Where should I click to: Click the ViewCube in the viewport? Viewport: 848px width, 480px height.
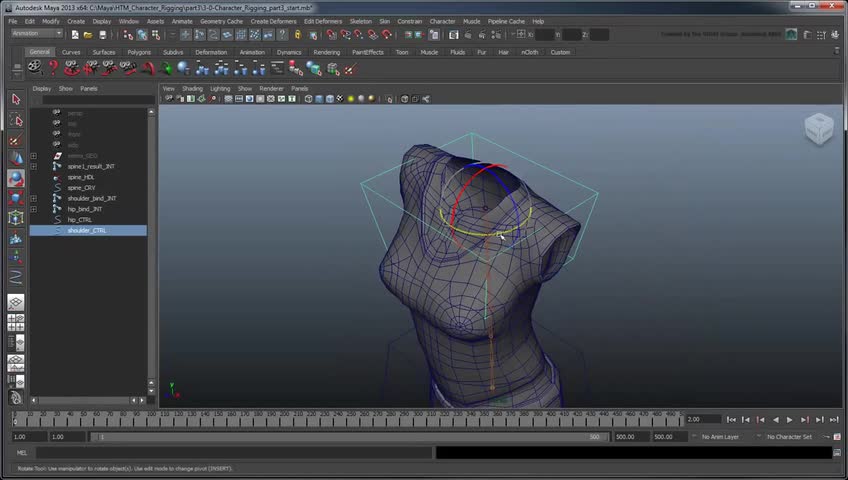coord(818,128)
